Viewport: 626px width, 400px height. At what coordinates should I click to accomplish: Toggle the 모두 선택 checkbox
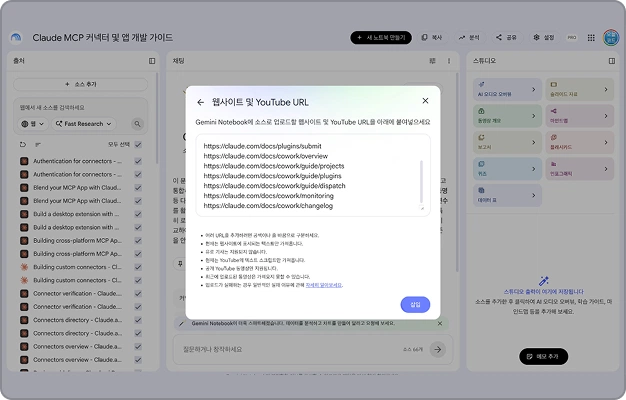tap(138, 145)
